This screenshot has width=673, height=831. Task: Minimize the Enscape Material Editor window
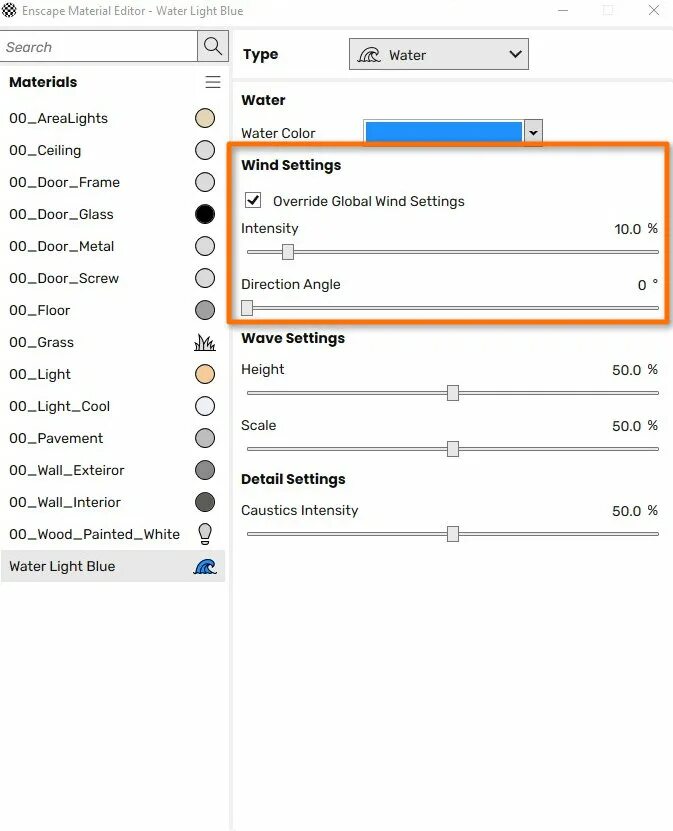coord(563,10)
